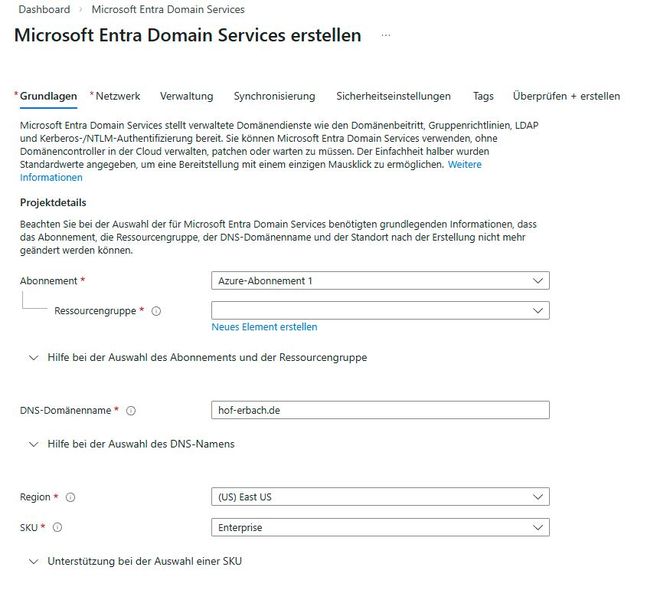Open the Synchronisierung tab
Image resolution: width=657 pixels, height=600 pixels.
pyautogui.click(x=274, y=96)
